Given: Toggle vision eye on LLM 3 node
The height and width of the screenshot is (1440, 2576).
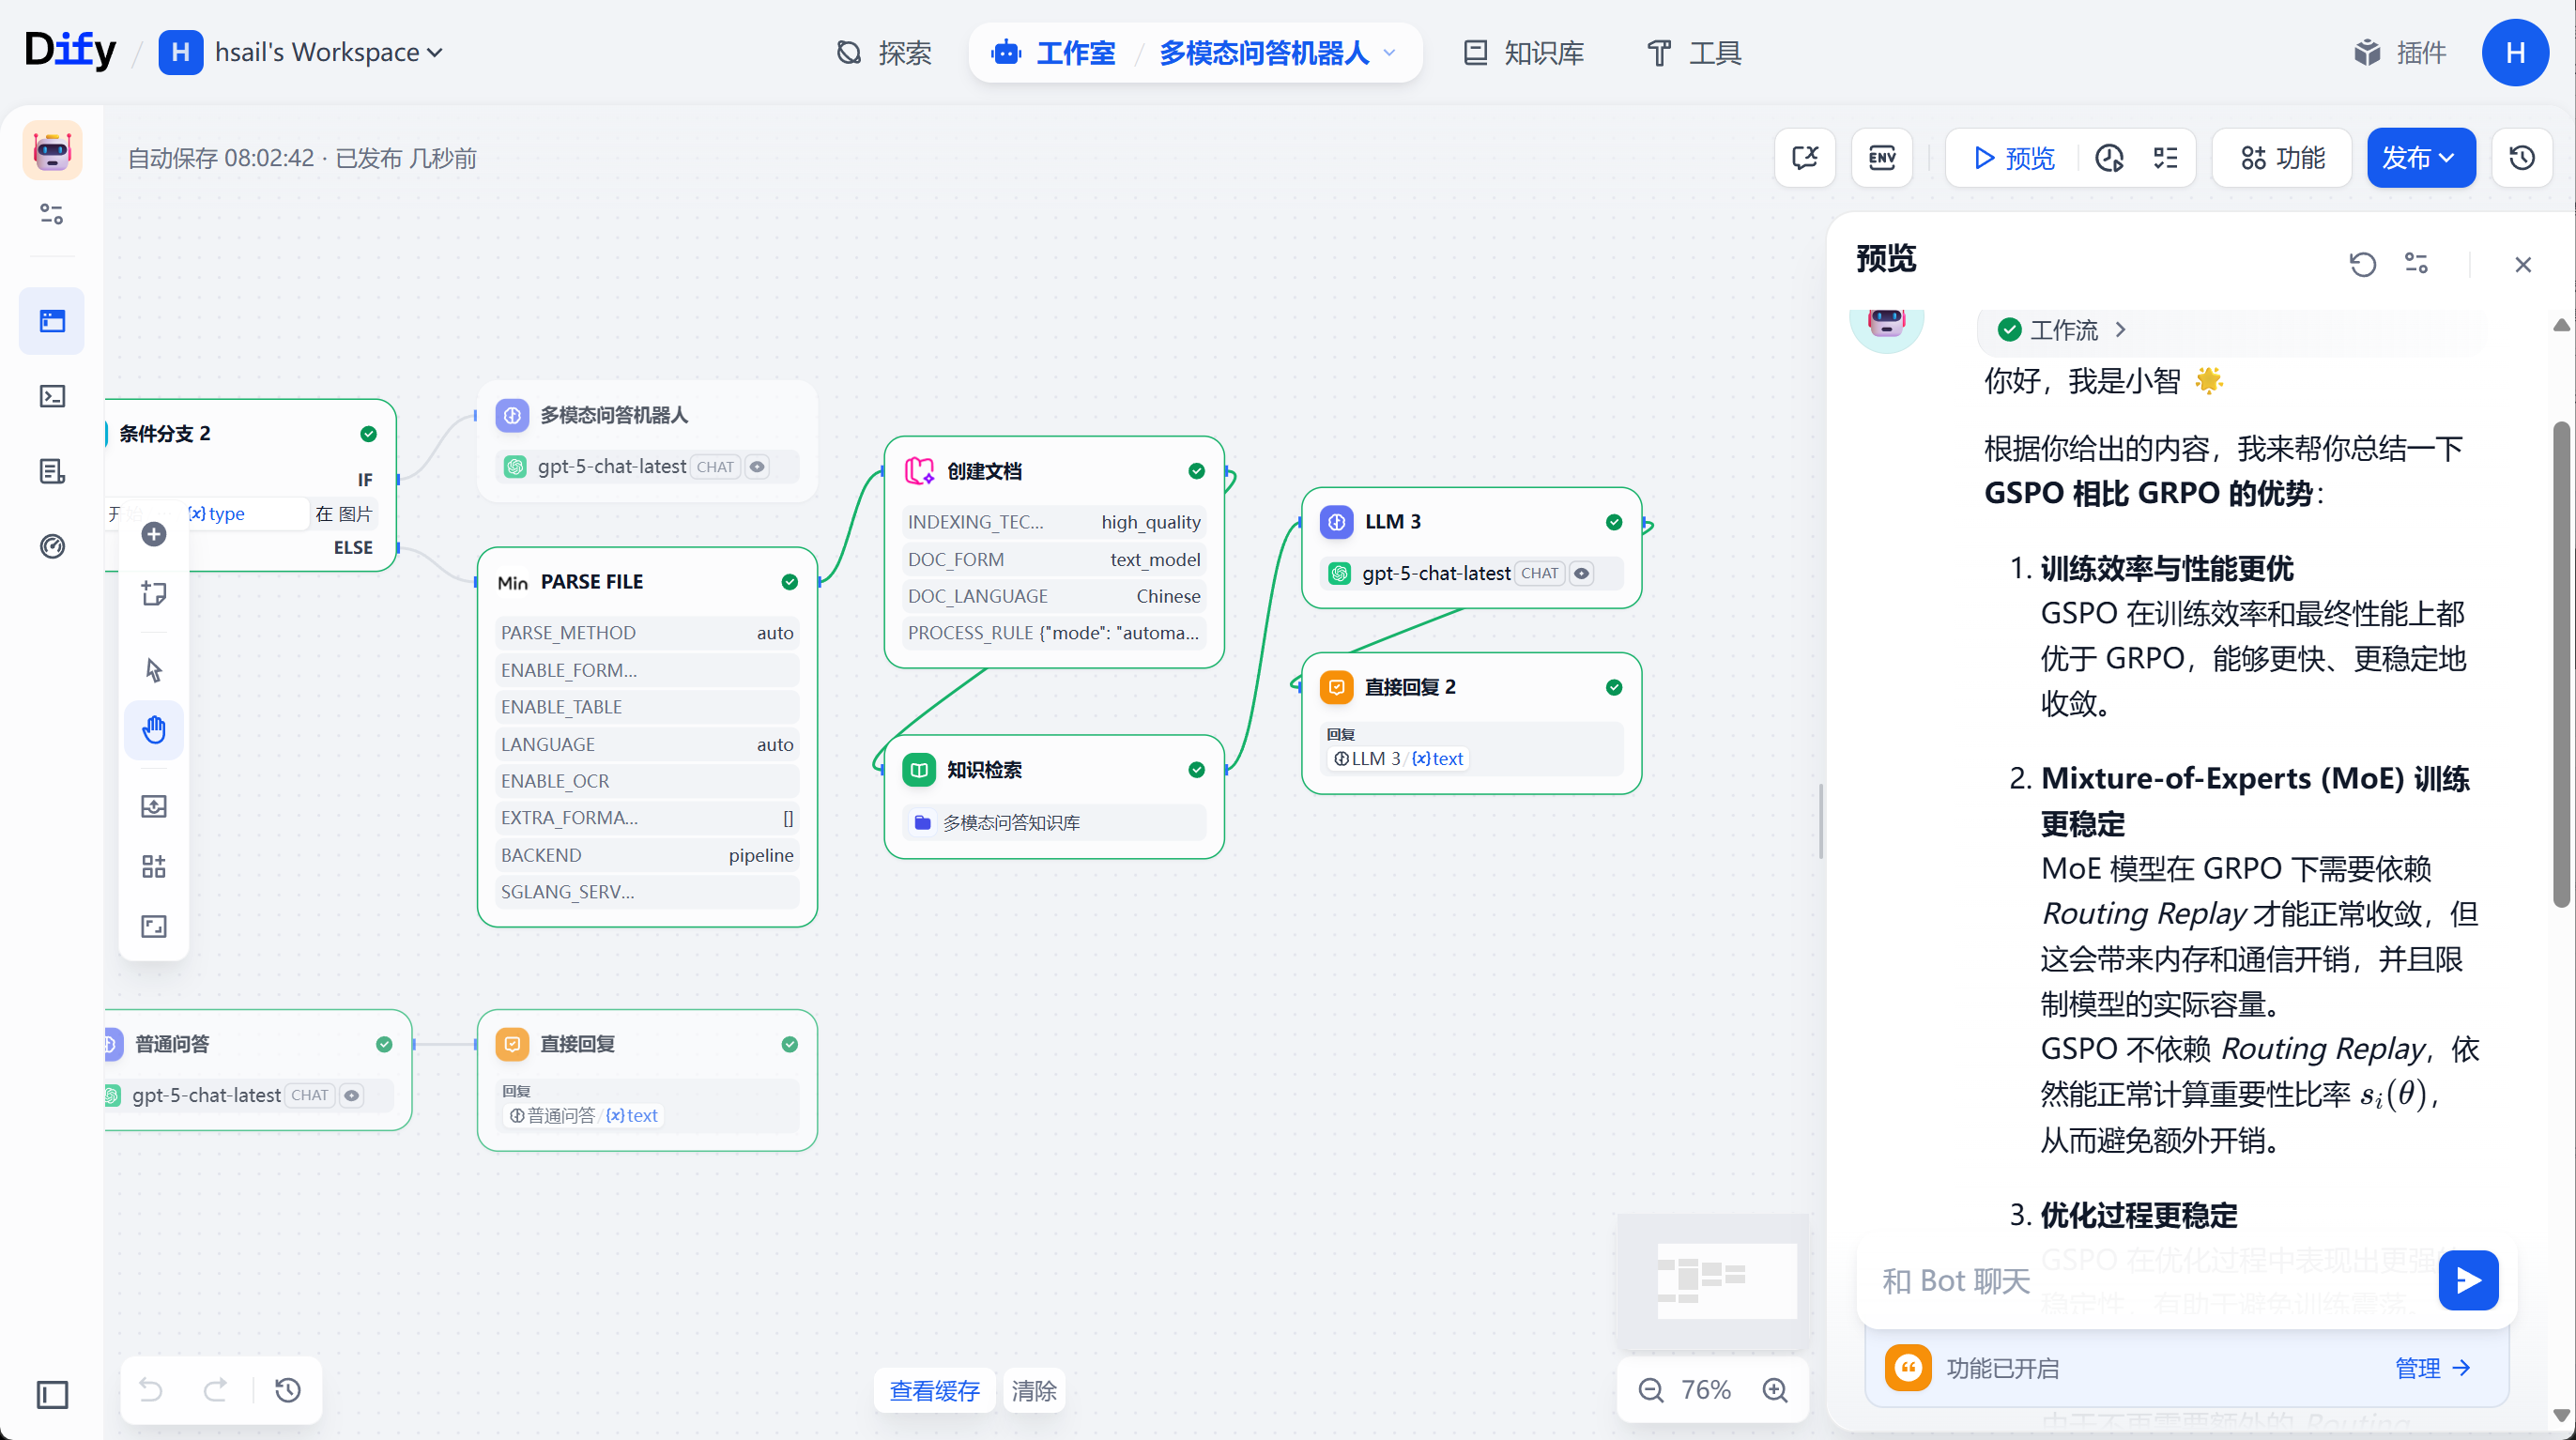Looking at the screenshot, I should [x=1581, y=573].
